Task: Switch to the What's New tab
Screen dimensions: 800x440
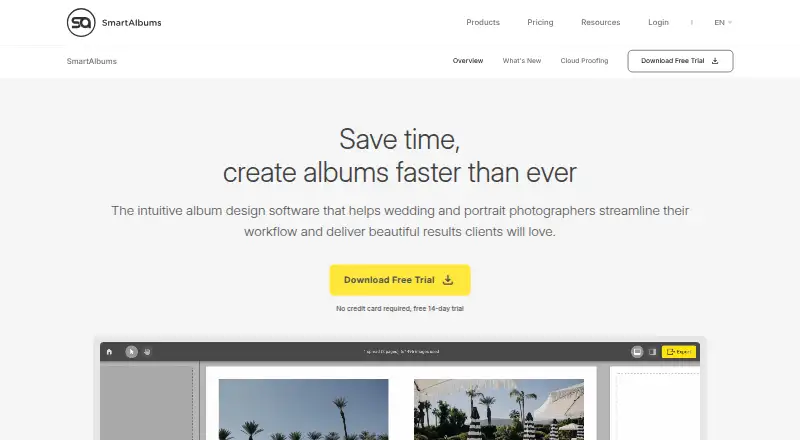Action: [521, 61]
